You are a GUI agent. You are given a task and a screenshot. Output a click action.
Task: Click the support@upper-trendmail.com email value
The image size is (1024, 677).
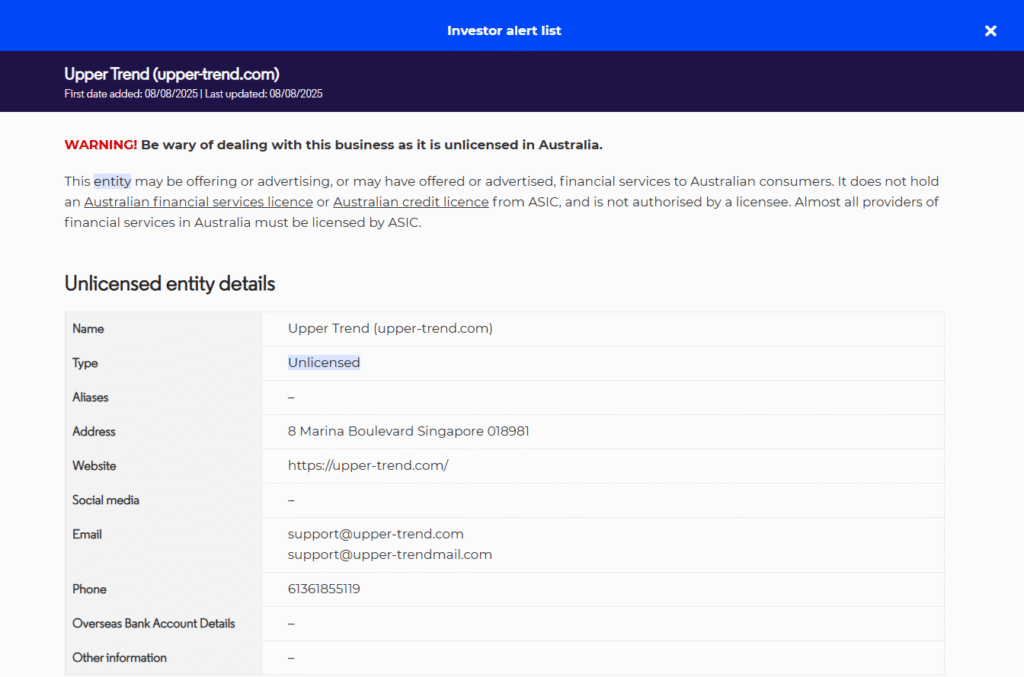[390, 554]
